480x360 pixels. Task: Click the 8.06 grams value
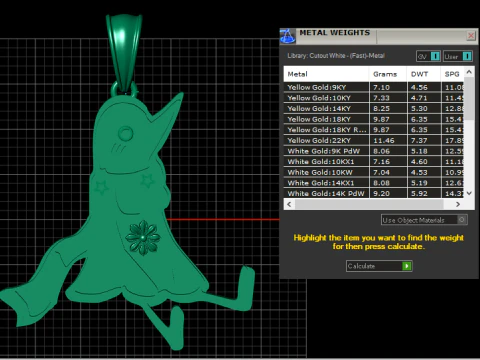coord(381,151)
